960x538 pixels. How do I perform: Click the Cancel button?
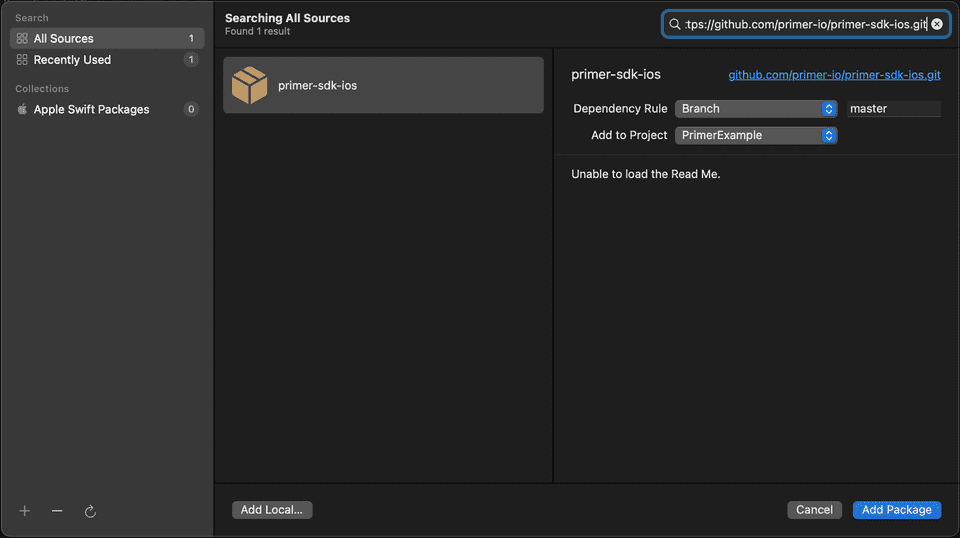814,510
